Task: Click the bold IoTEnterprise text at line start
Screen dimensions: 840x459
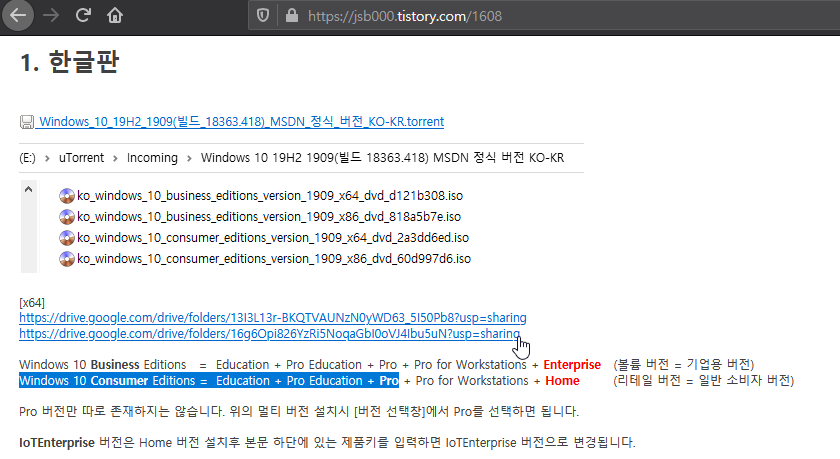Action: (x=57, y=443)
